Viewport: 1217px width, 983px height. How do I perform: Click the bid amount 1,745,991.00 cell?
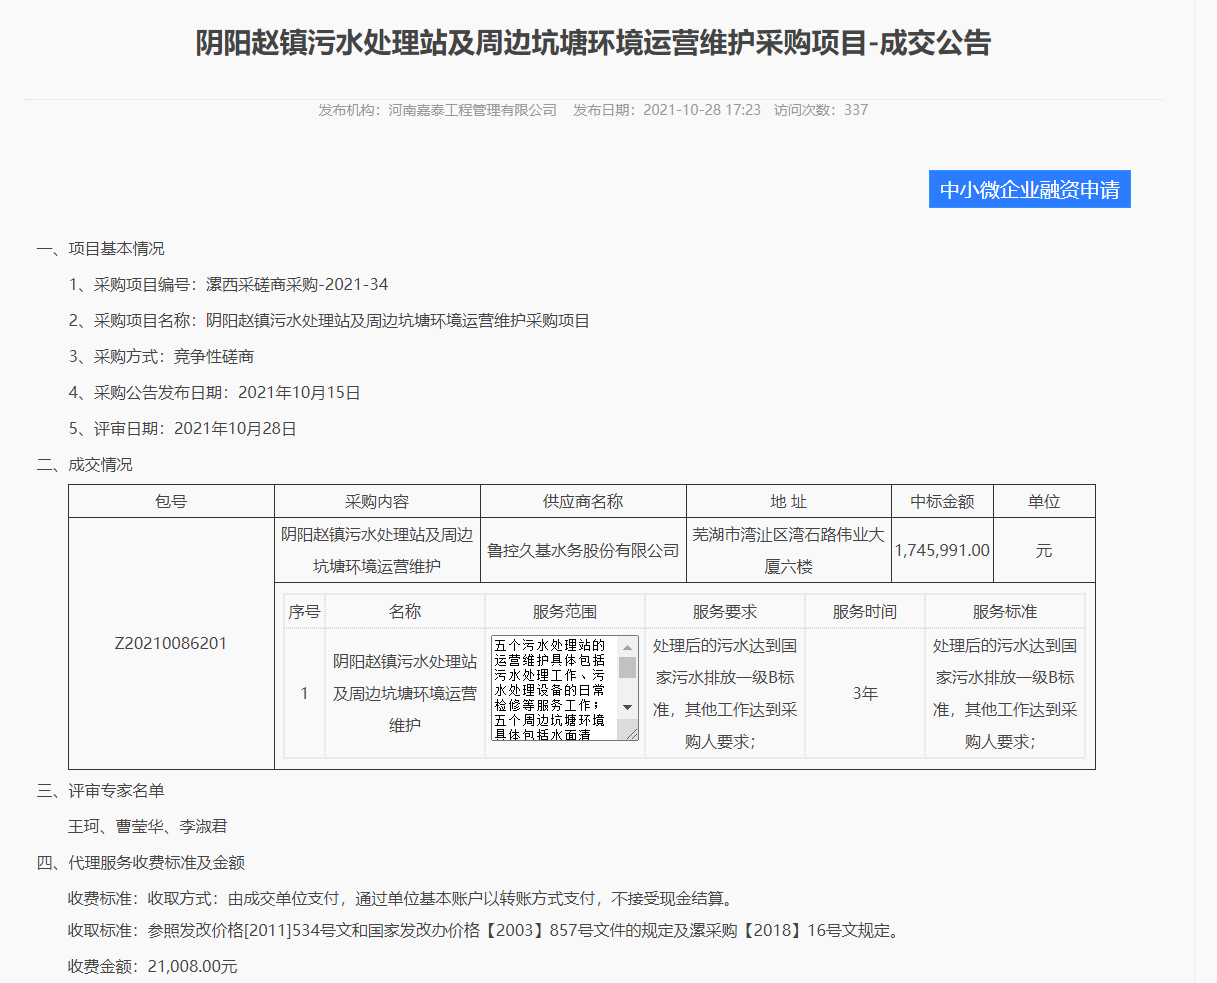[942, 550]
